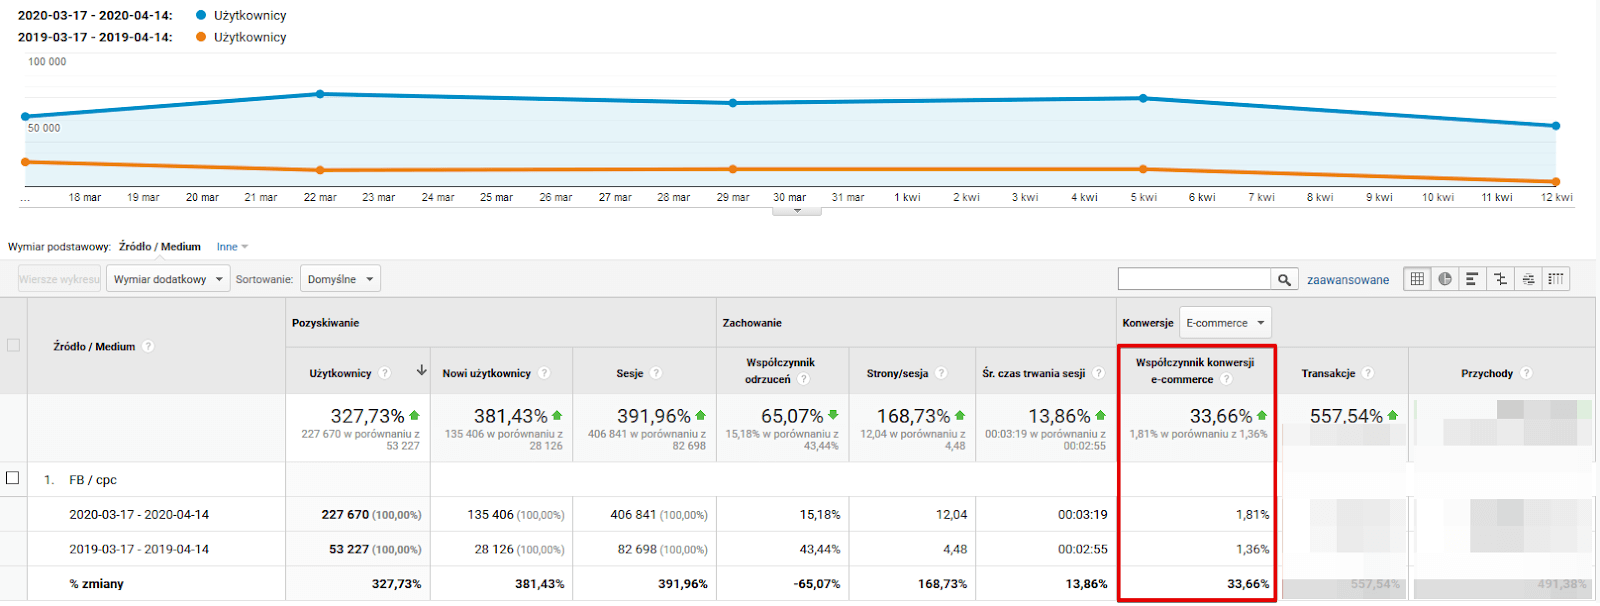
Task: Click the help icon next to Transakcje
Action: click(x=1368, y=373)
